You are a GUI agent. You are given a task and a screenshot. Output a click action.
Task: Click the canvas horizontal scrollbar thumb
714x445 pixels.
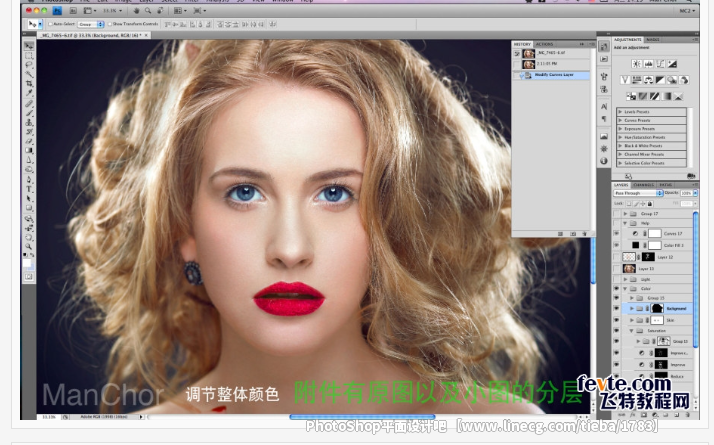point(362,417)
